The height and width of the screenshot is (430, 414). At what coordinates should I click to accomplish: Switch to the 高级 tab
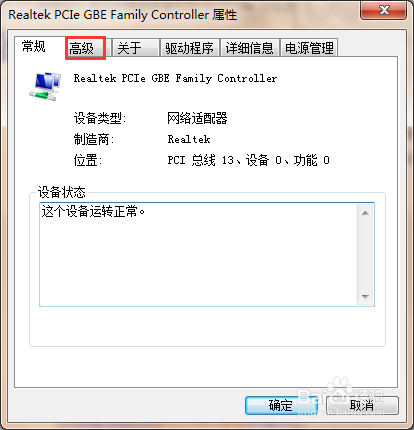(85, 48)
